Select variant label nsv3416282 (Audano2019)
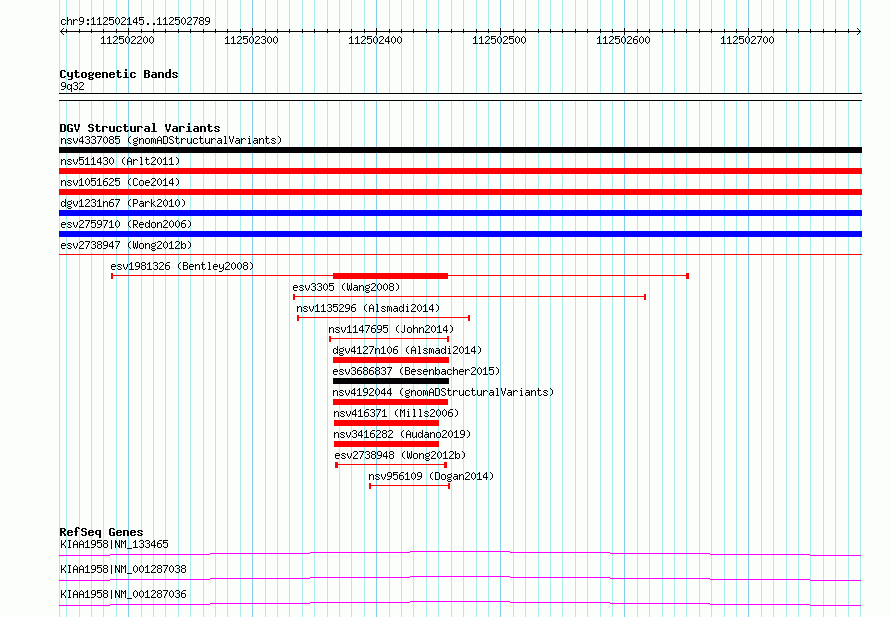 pyautogui.click(x=402, y=434)
